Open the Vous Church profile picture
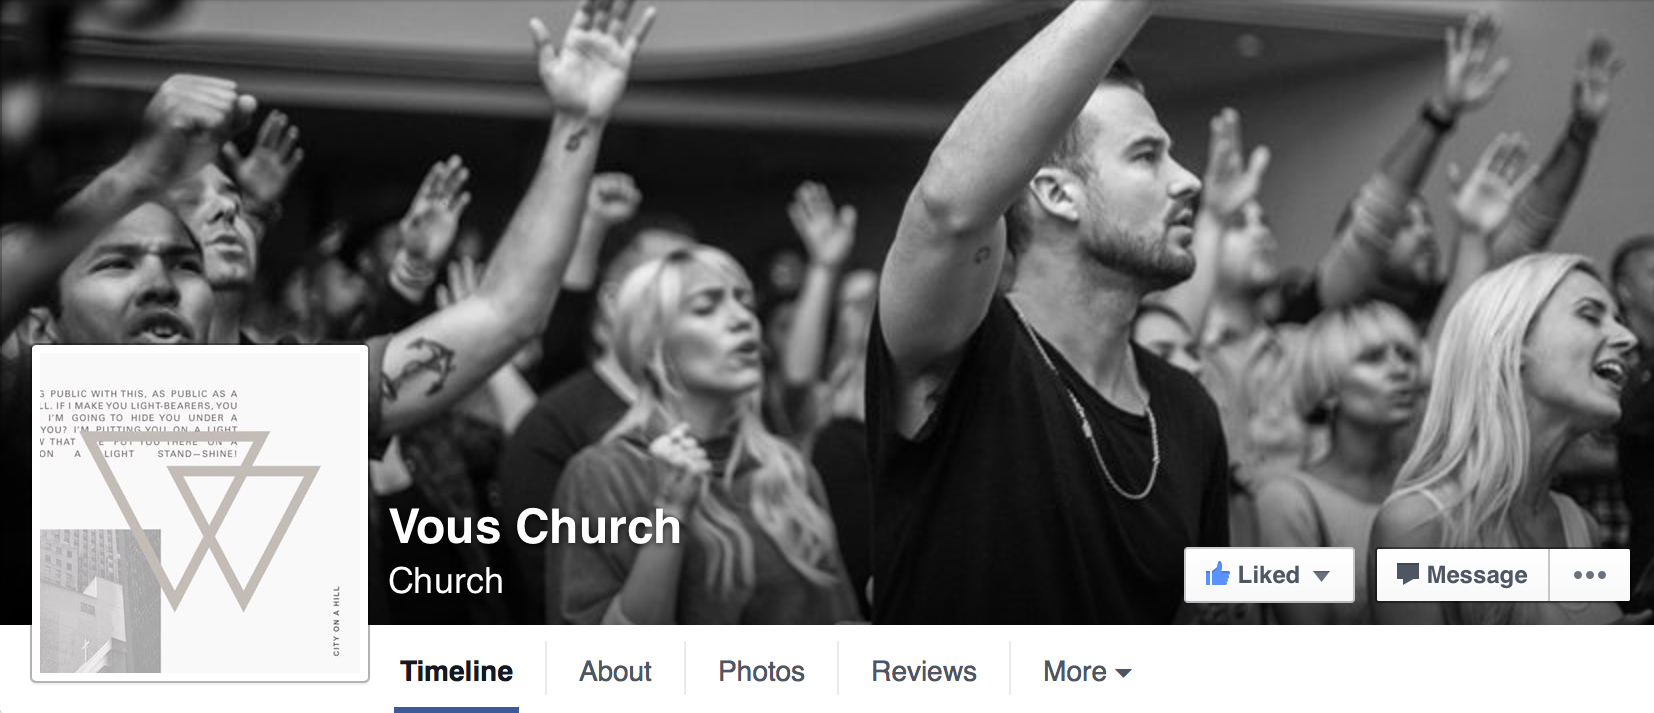This screenshot has width=1654, height=713. point(200,513)
